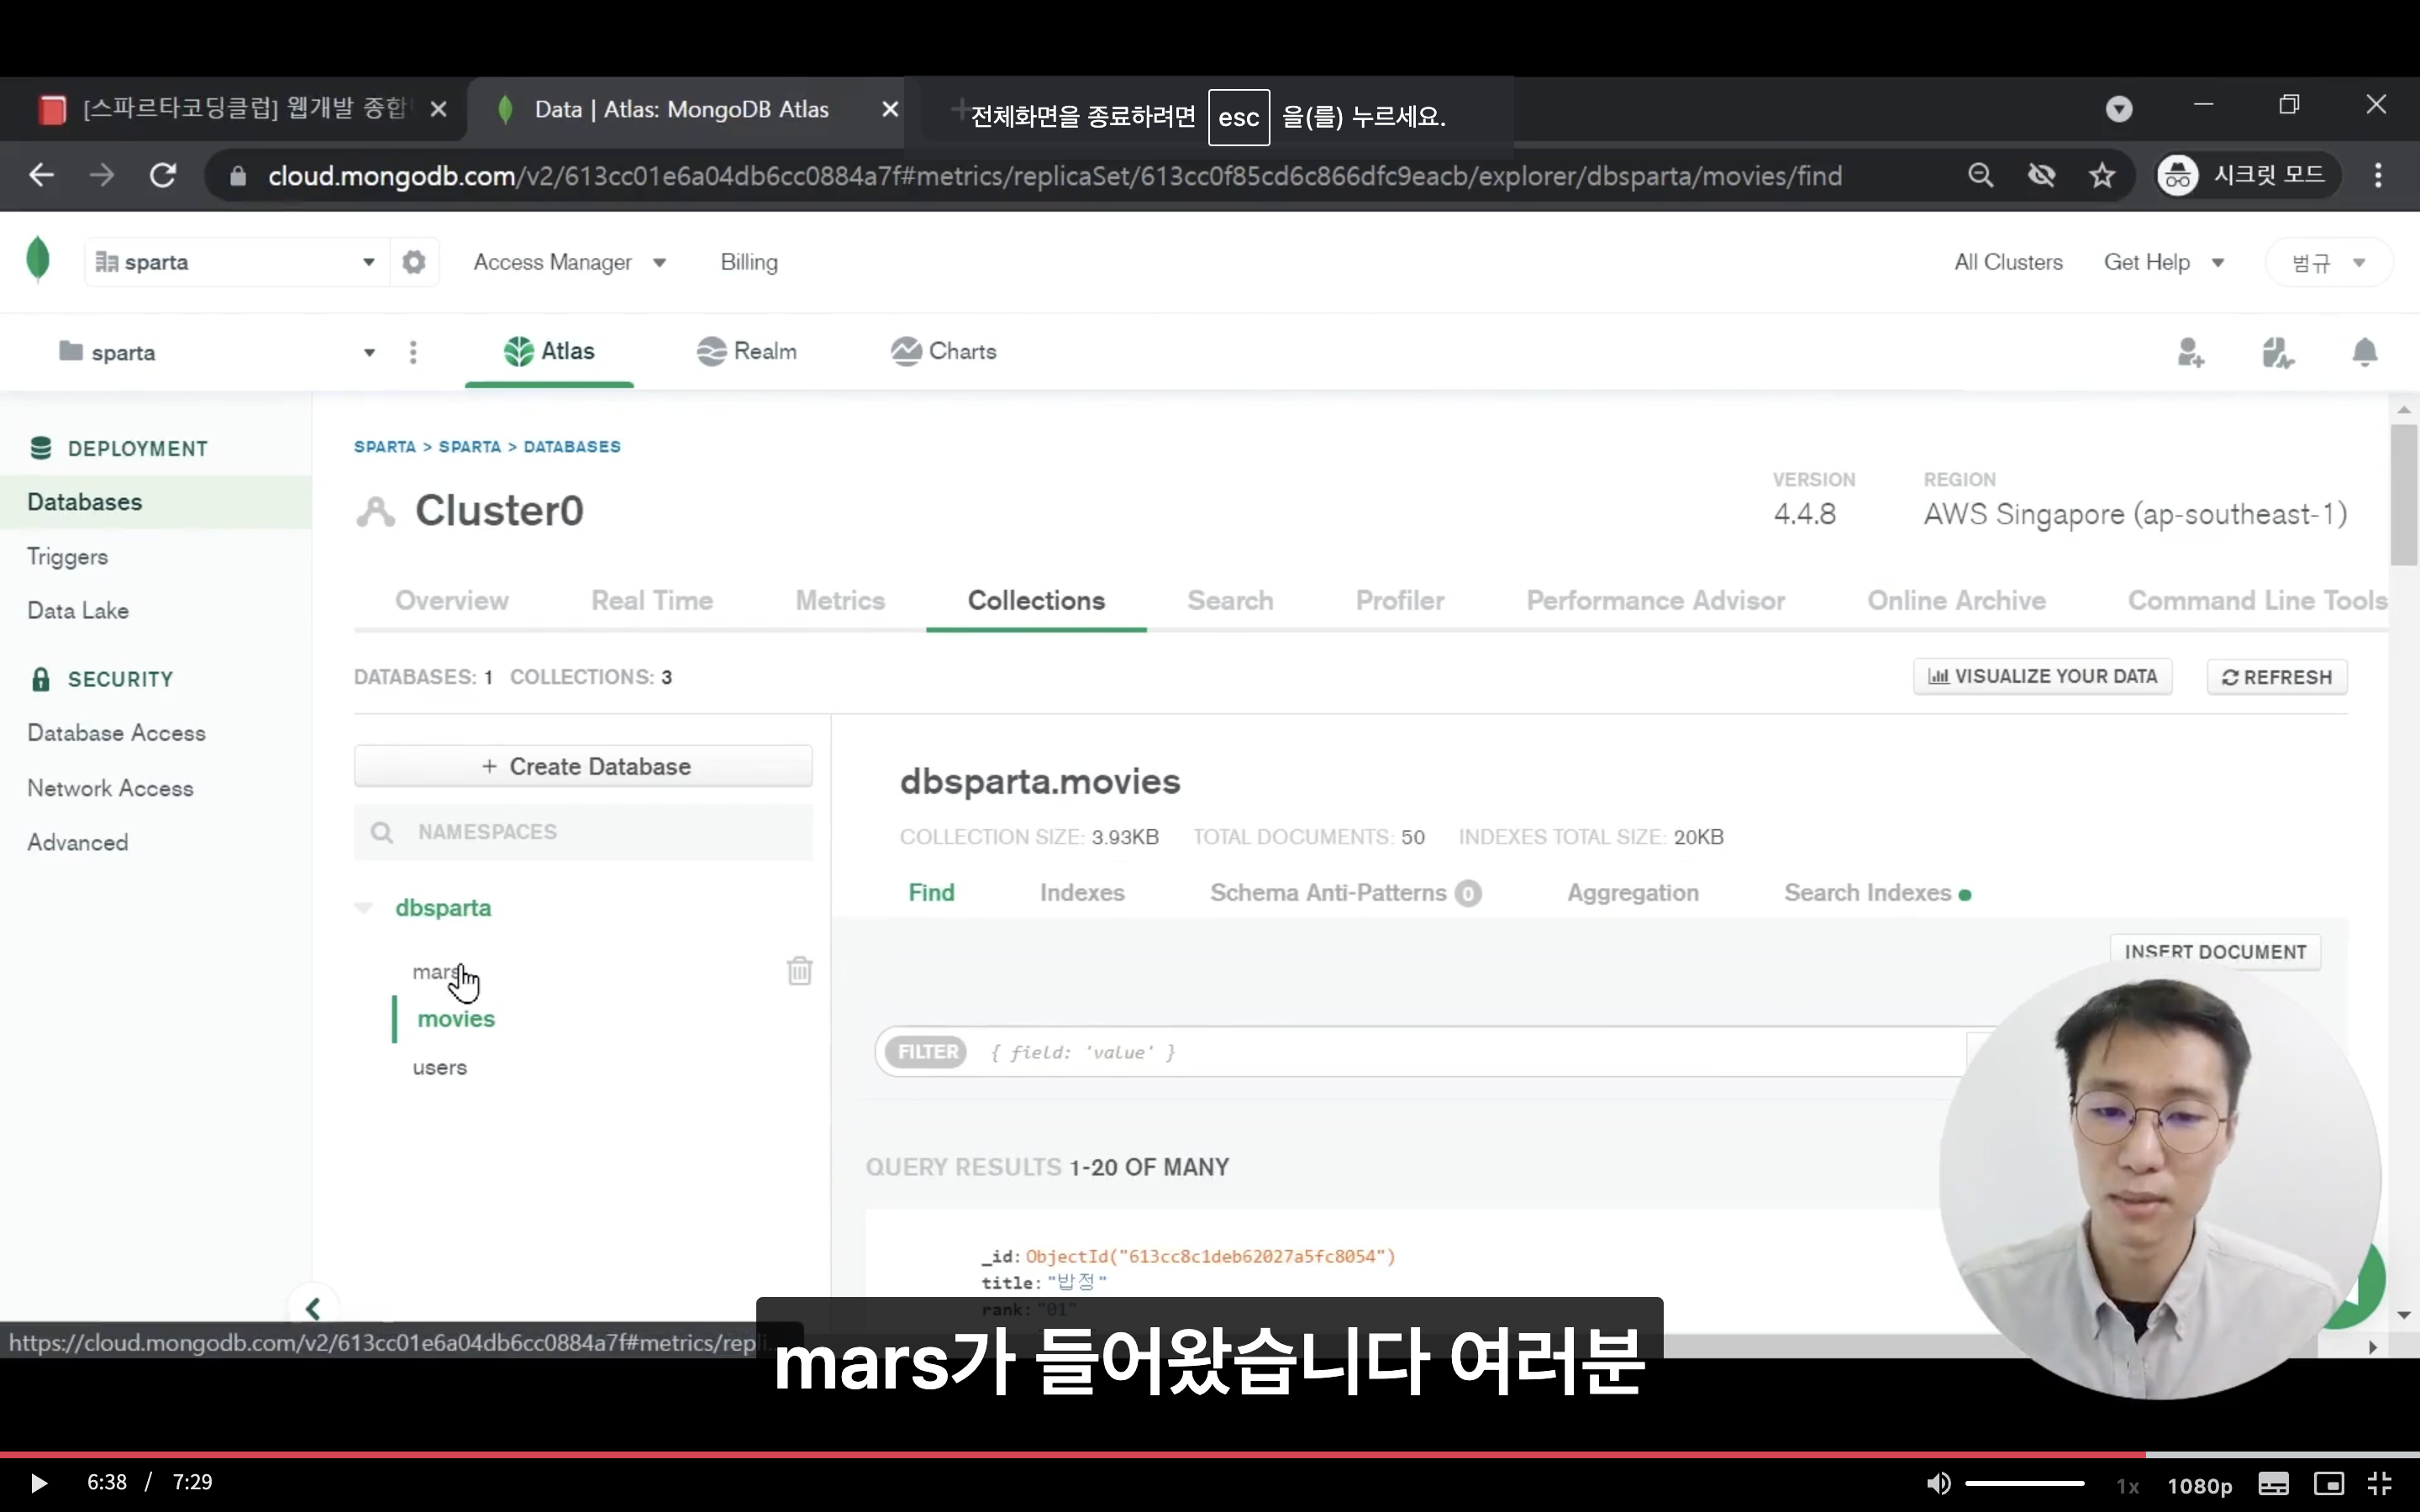Screen dimensions: 2420x1512
Task: Click the padlock site info icon
Action: [238, 176]
